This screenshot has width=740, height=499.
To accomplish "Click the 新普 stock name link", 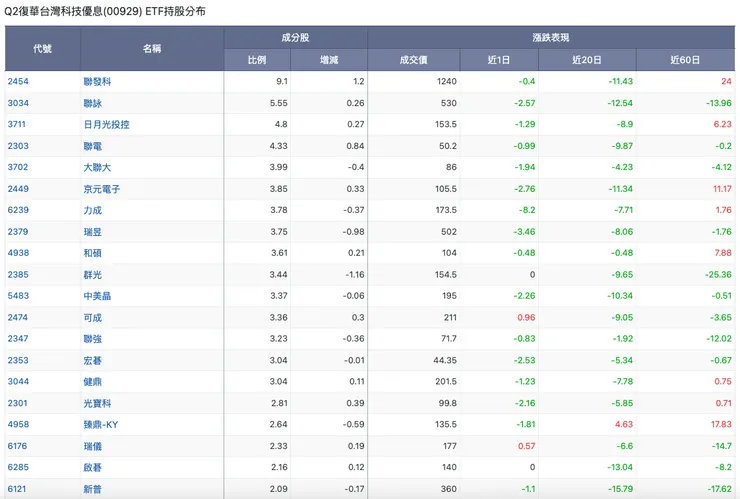I will pyautogui.click(x=92, y=489).
